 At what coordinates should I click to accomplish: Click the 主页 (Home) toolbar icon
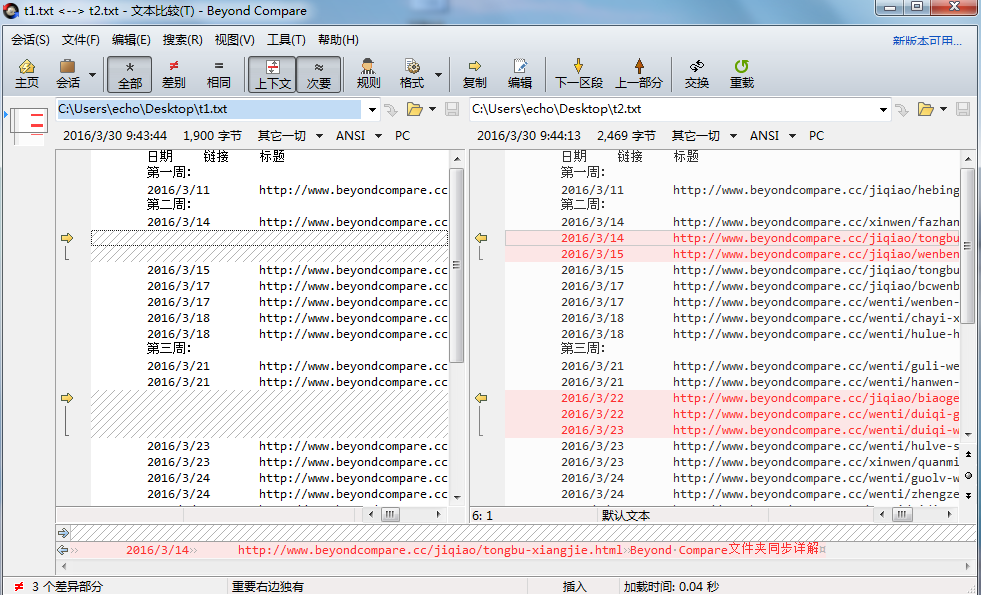click(x=27, y=74)
